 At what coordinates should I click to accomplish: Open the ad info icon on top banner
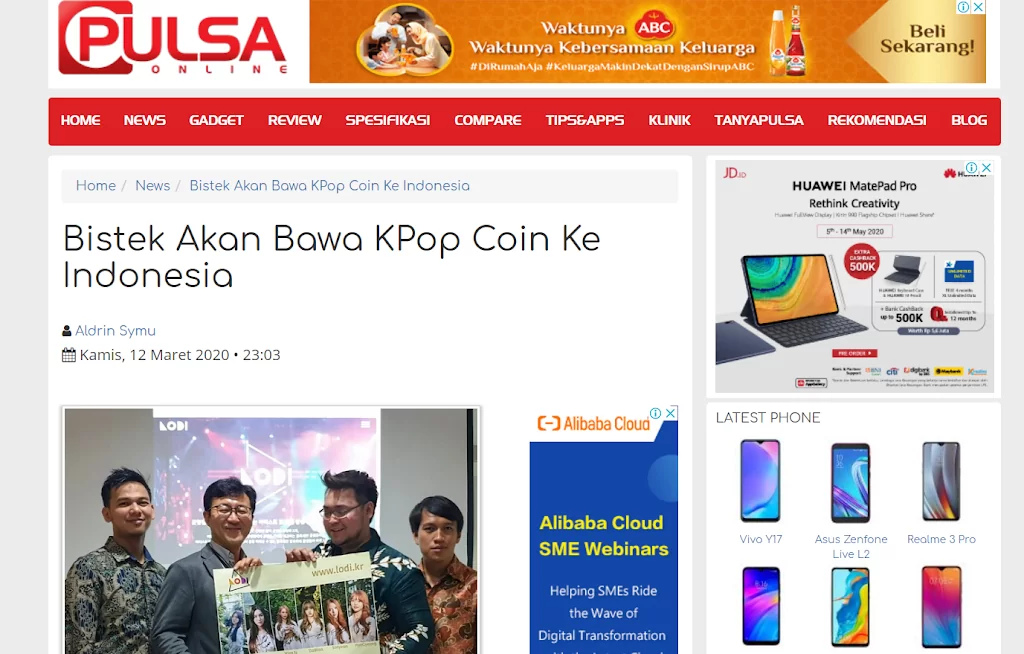pos(963,7)
